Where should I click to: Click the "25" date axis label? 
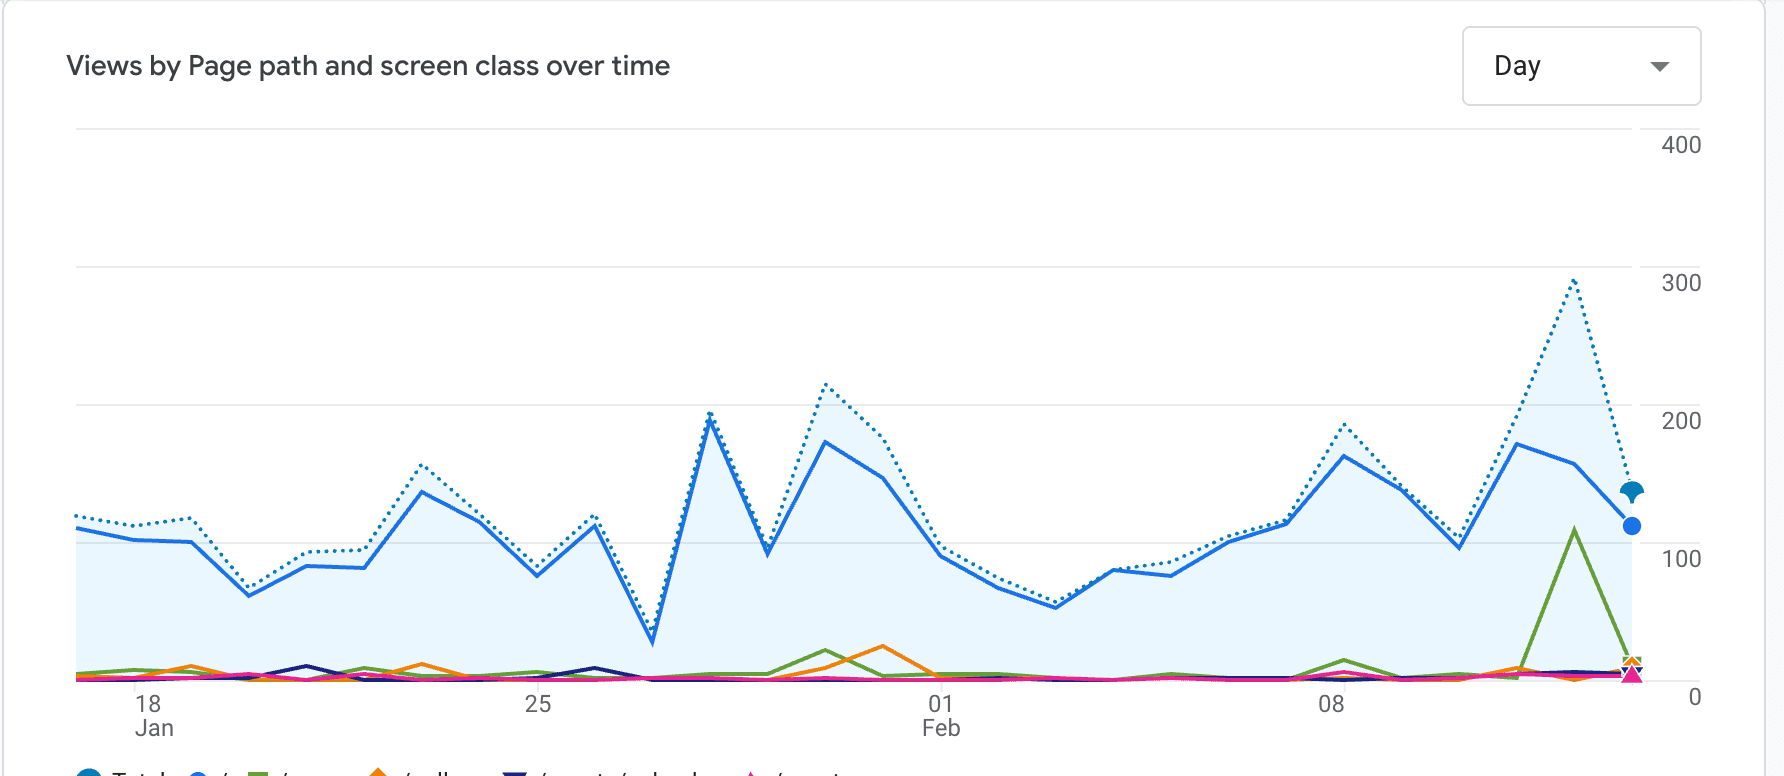click(x=538, y=704)
